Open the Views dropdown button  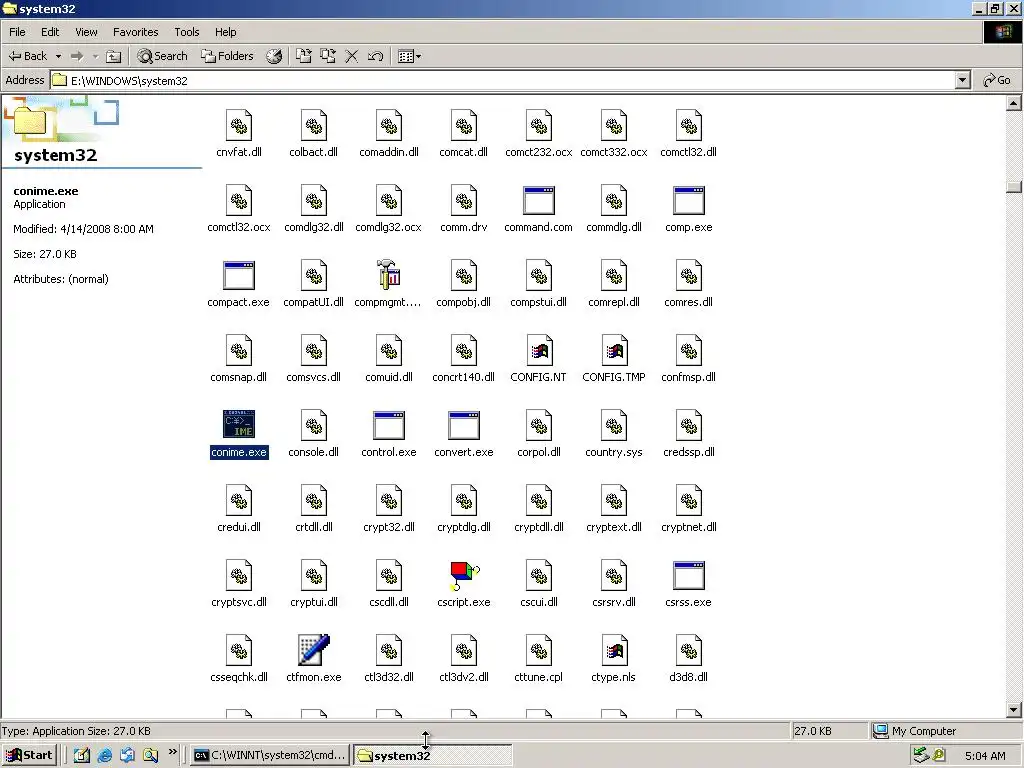(409, 56)
